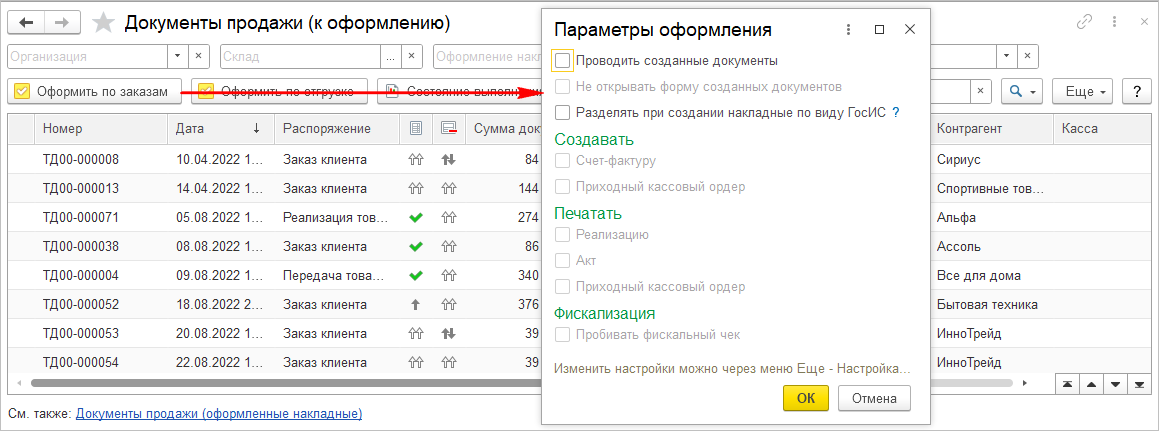
Task: Move down one row with the down triangle
Action: coord(1116,384)
